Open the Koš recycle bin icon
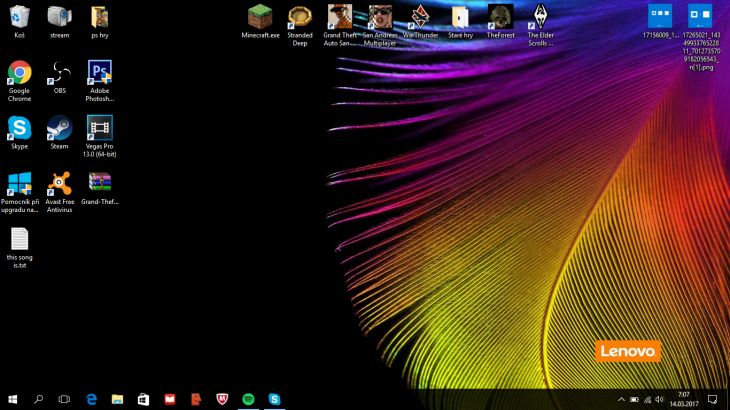 point(20,17)
